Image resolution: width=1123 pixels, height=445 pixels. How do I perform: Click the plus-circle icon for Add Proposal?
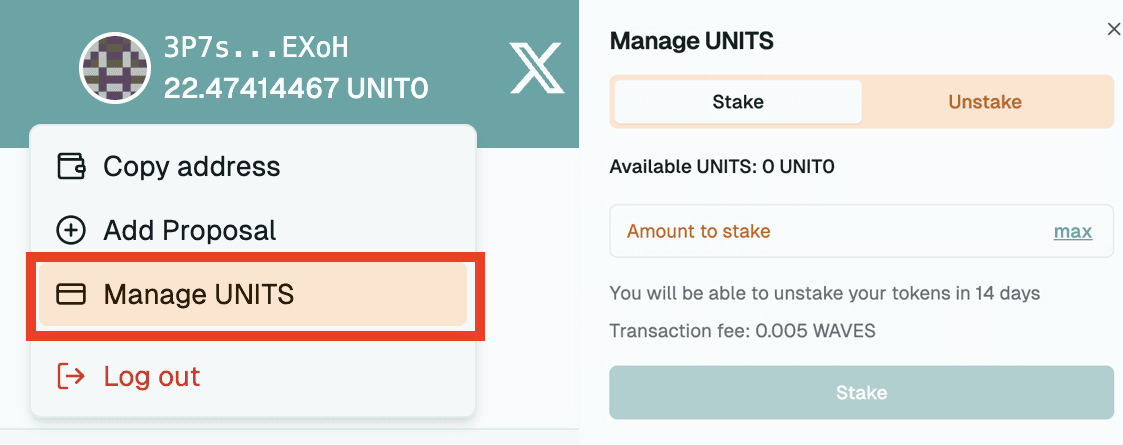pyautogui.click(x=71, y=231)
